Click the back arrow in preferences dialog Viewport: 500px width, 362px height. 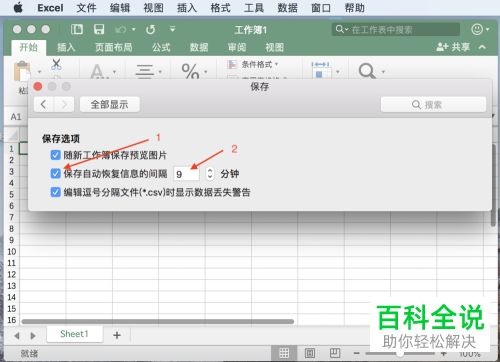[x=44, y=105]
